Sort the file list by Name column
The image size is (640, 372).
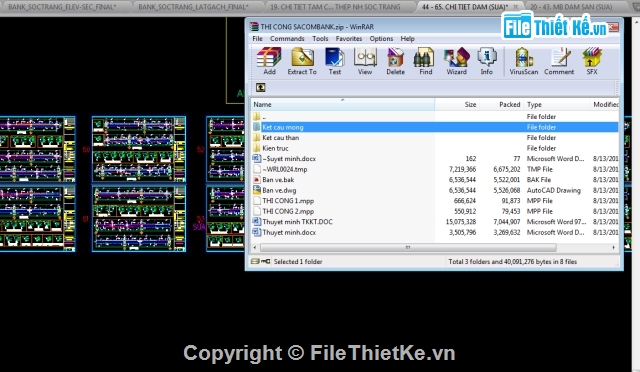[342, 105]
